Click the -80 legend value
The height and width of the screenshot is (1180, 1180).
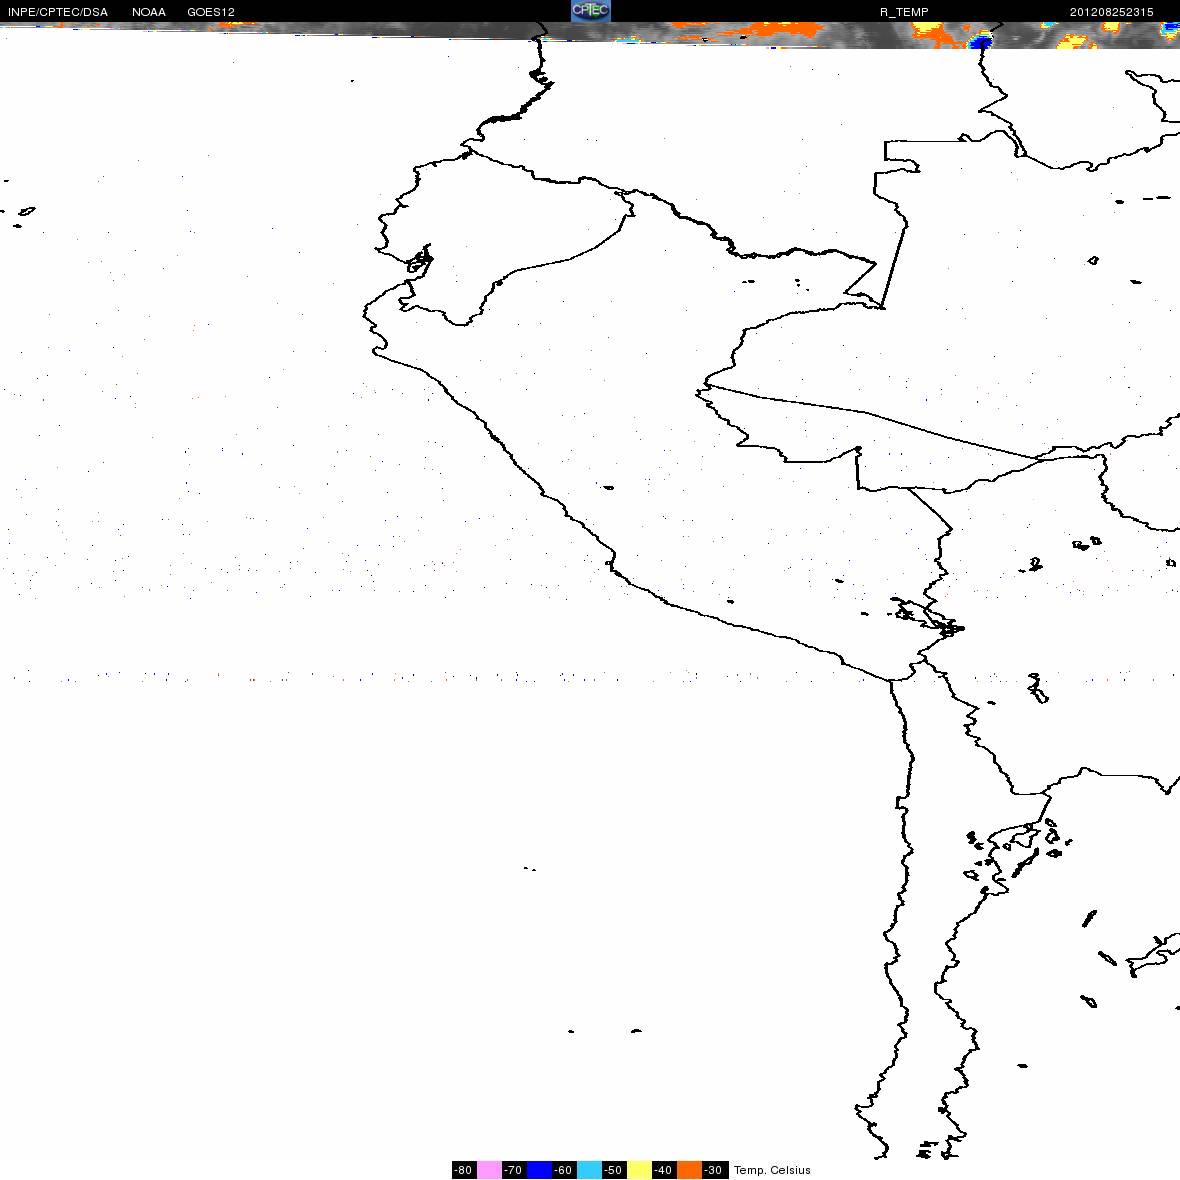tap(464, 1170)
